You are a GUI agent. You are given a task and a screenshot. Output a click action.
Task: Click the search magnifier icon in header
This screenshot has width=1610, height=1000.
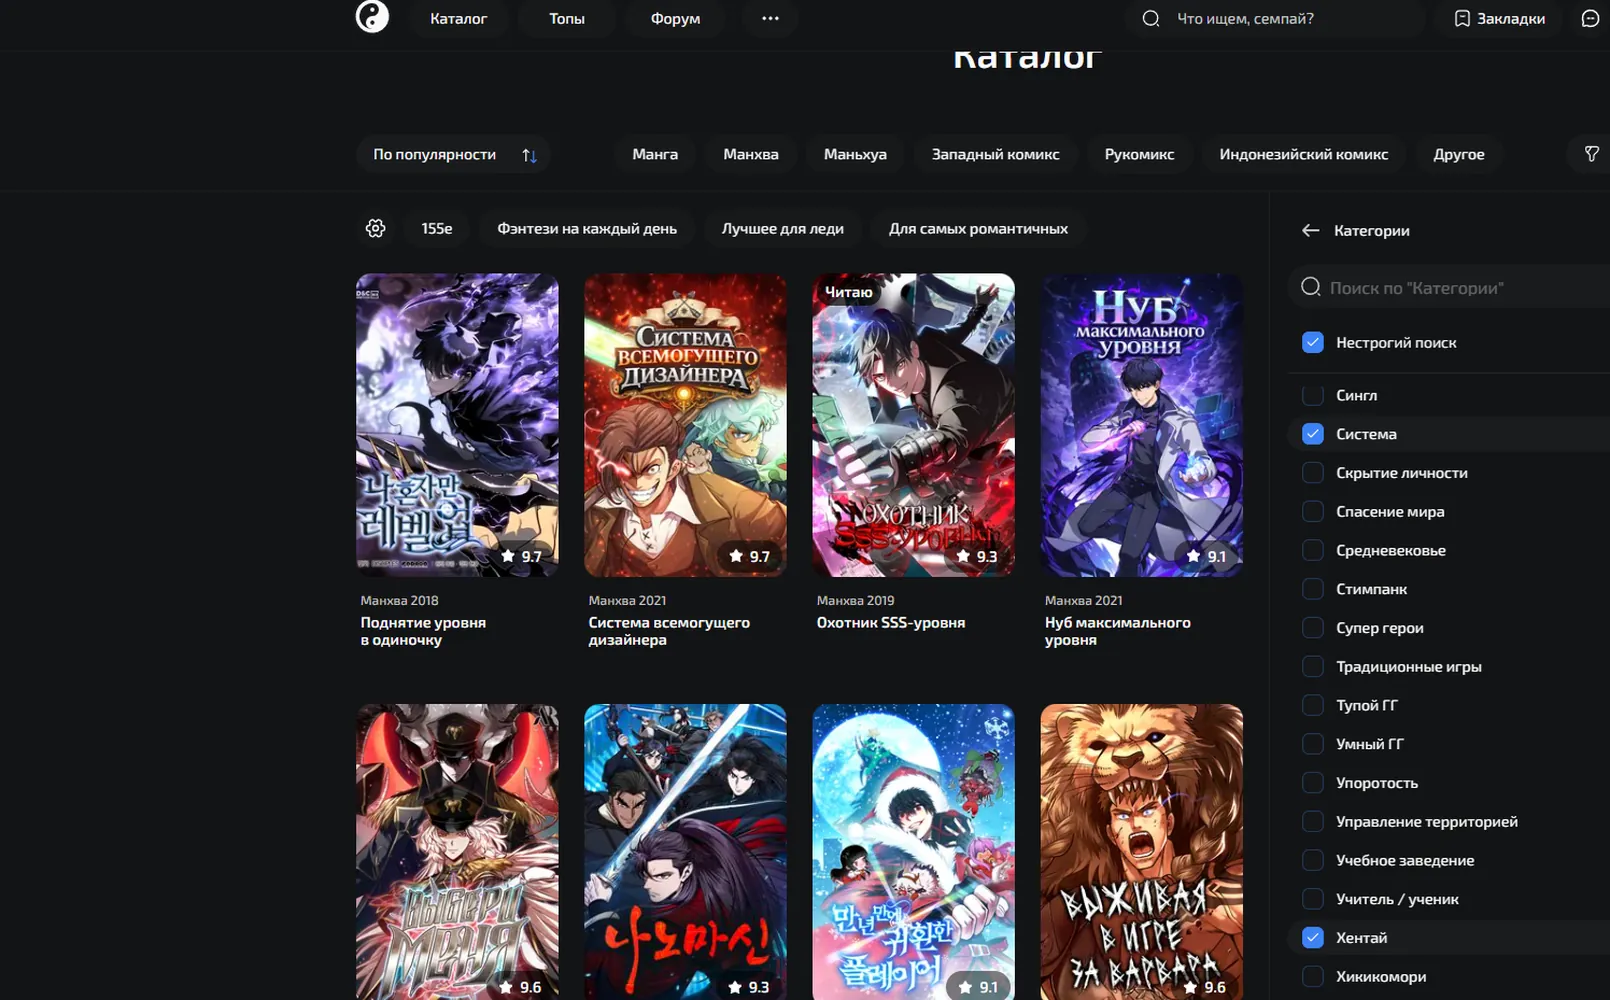(1151, 18)
